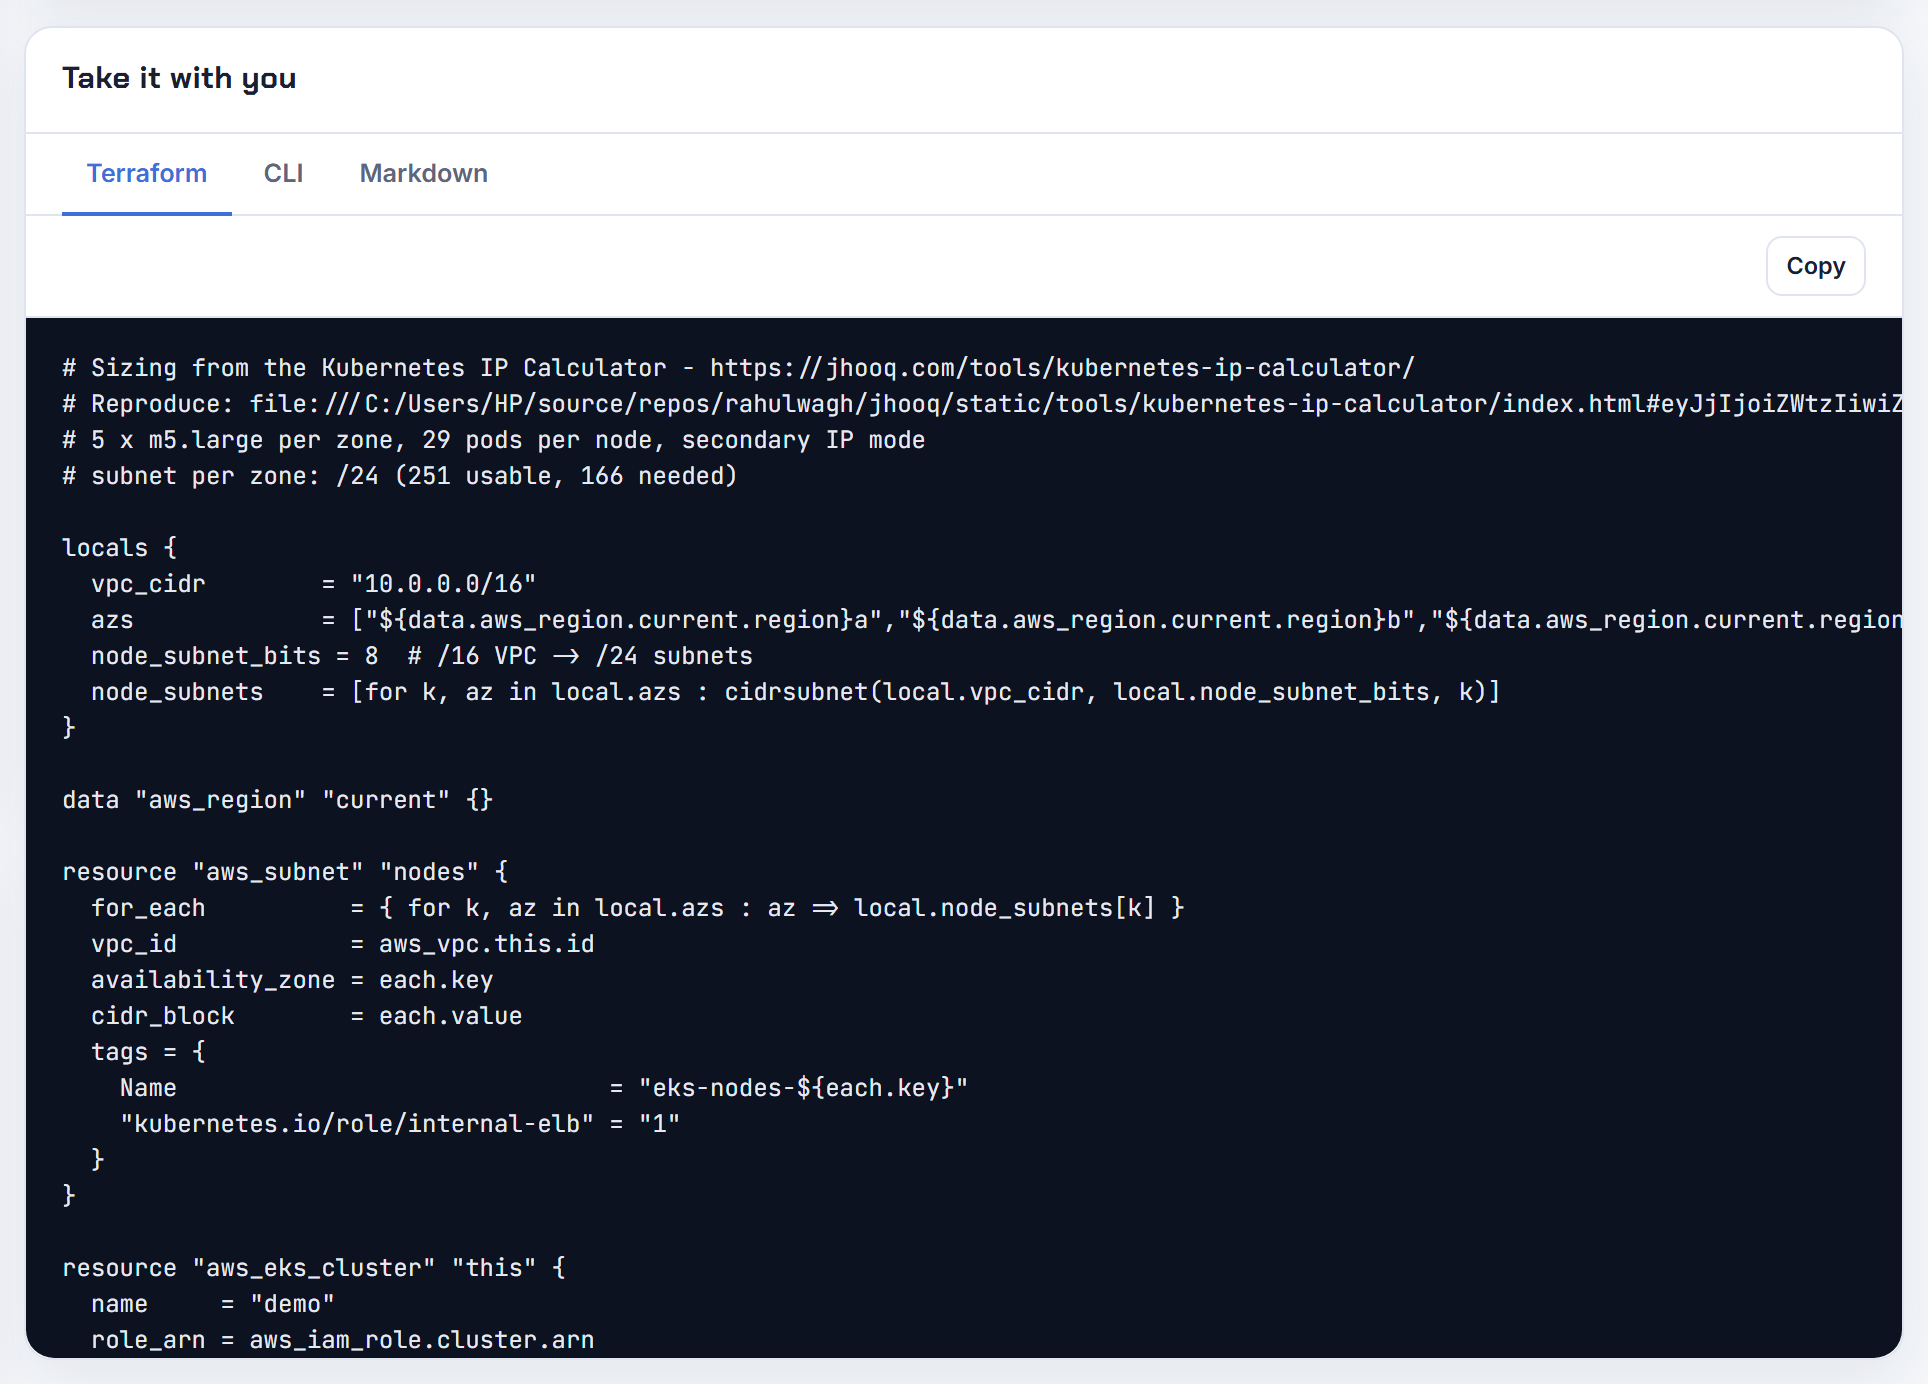The image size is (1928, 1384).
Task: Click the '5 x m5.large per zone' comment
Action: tap(493, 440)
